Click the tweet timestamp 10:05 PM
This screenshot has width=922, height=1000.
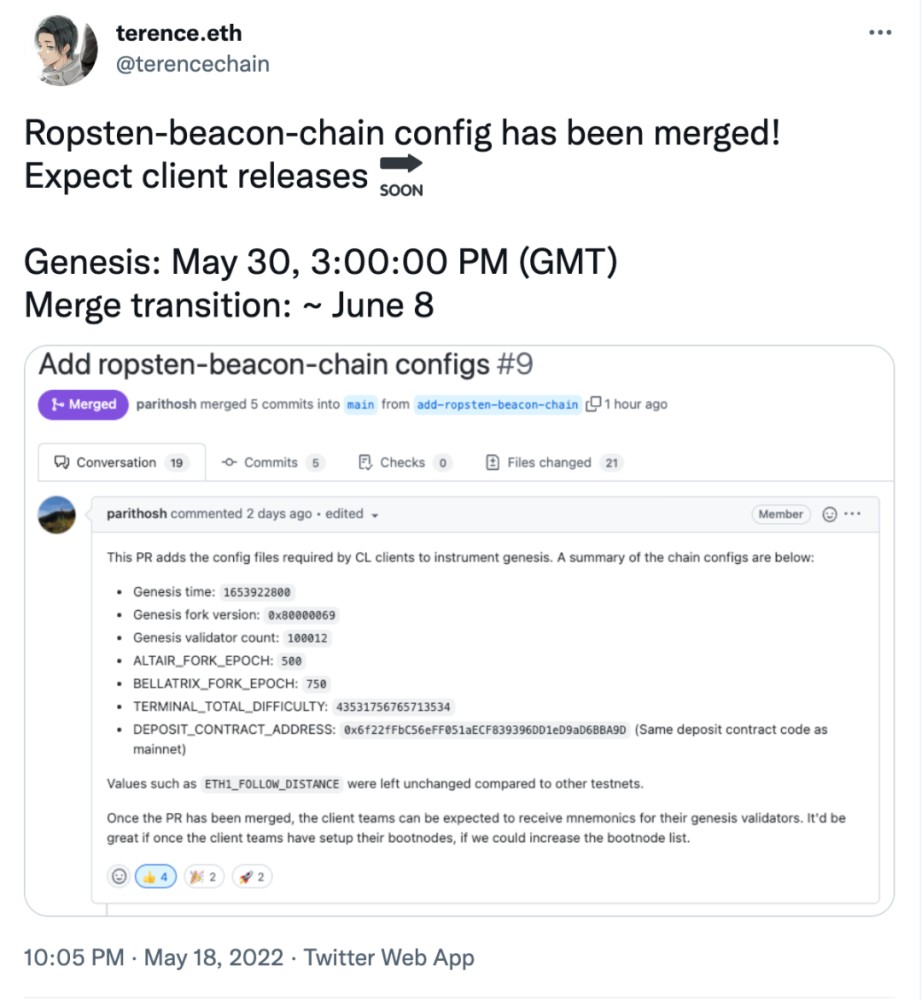point(73,958)
